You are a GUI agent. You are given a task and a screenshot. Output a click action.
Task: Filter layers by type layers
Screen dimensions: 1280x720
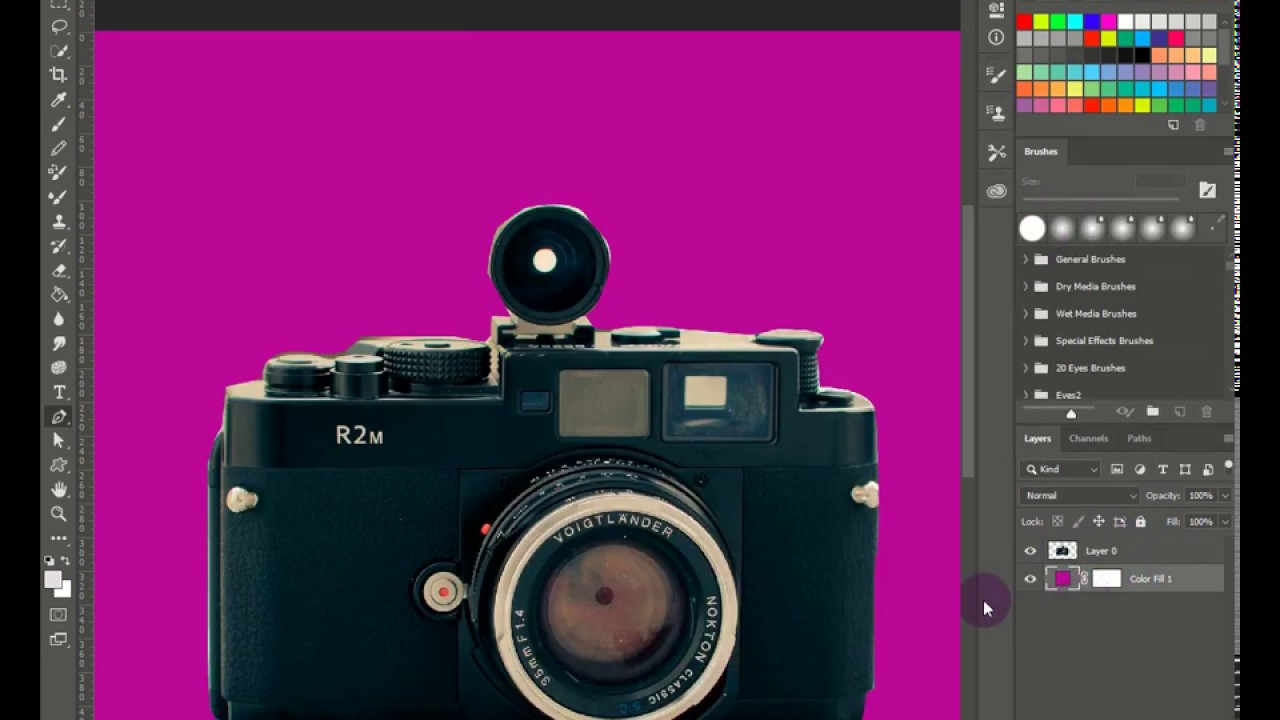[1162, 469]
